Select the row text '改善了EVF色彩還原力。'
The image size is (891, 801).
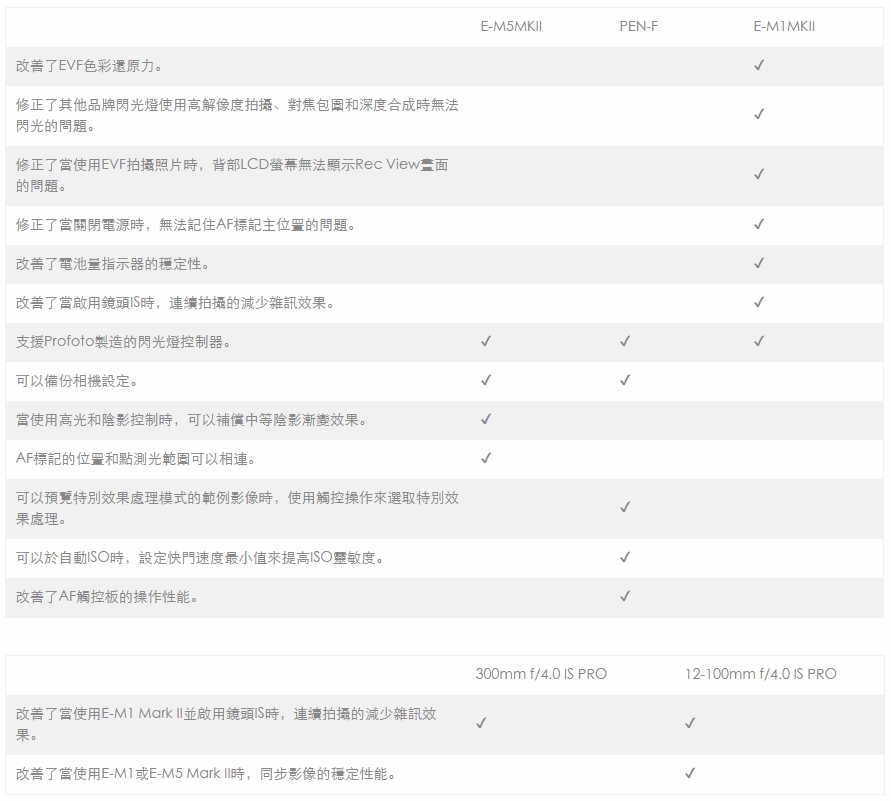click(x=89, y=66)
